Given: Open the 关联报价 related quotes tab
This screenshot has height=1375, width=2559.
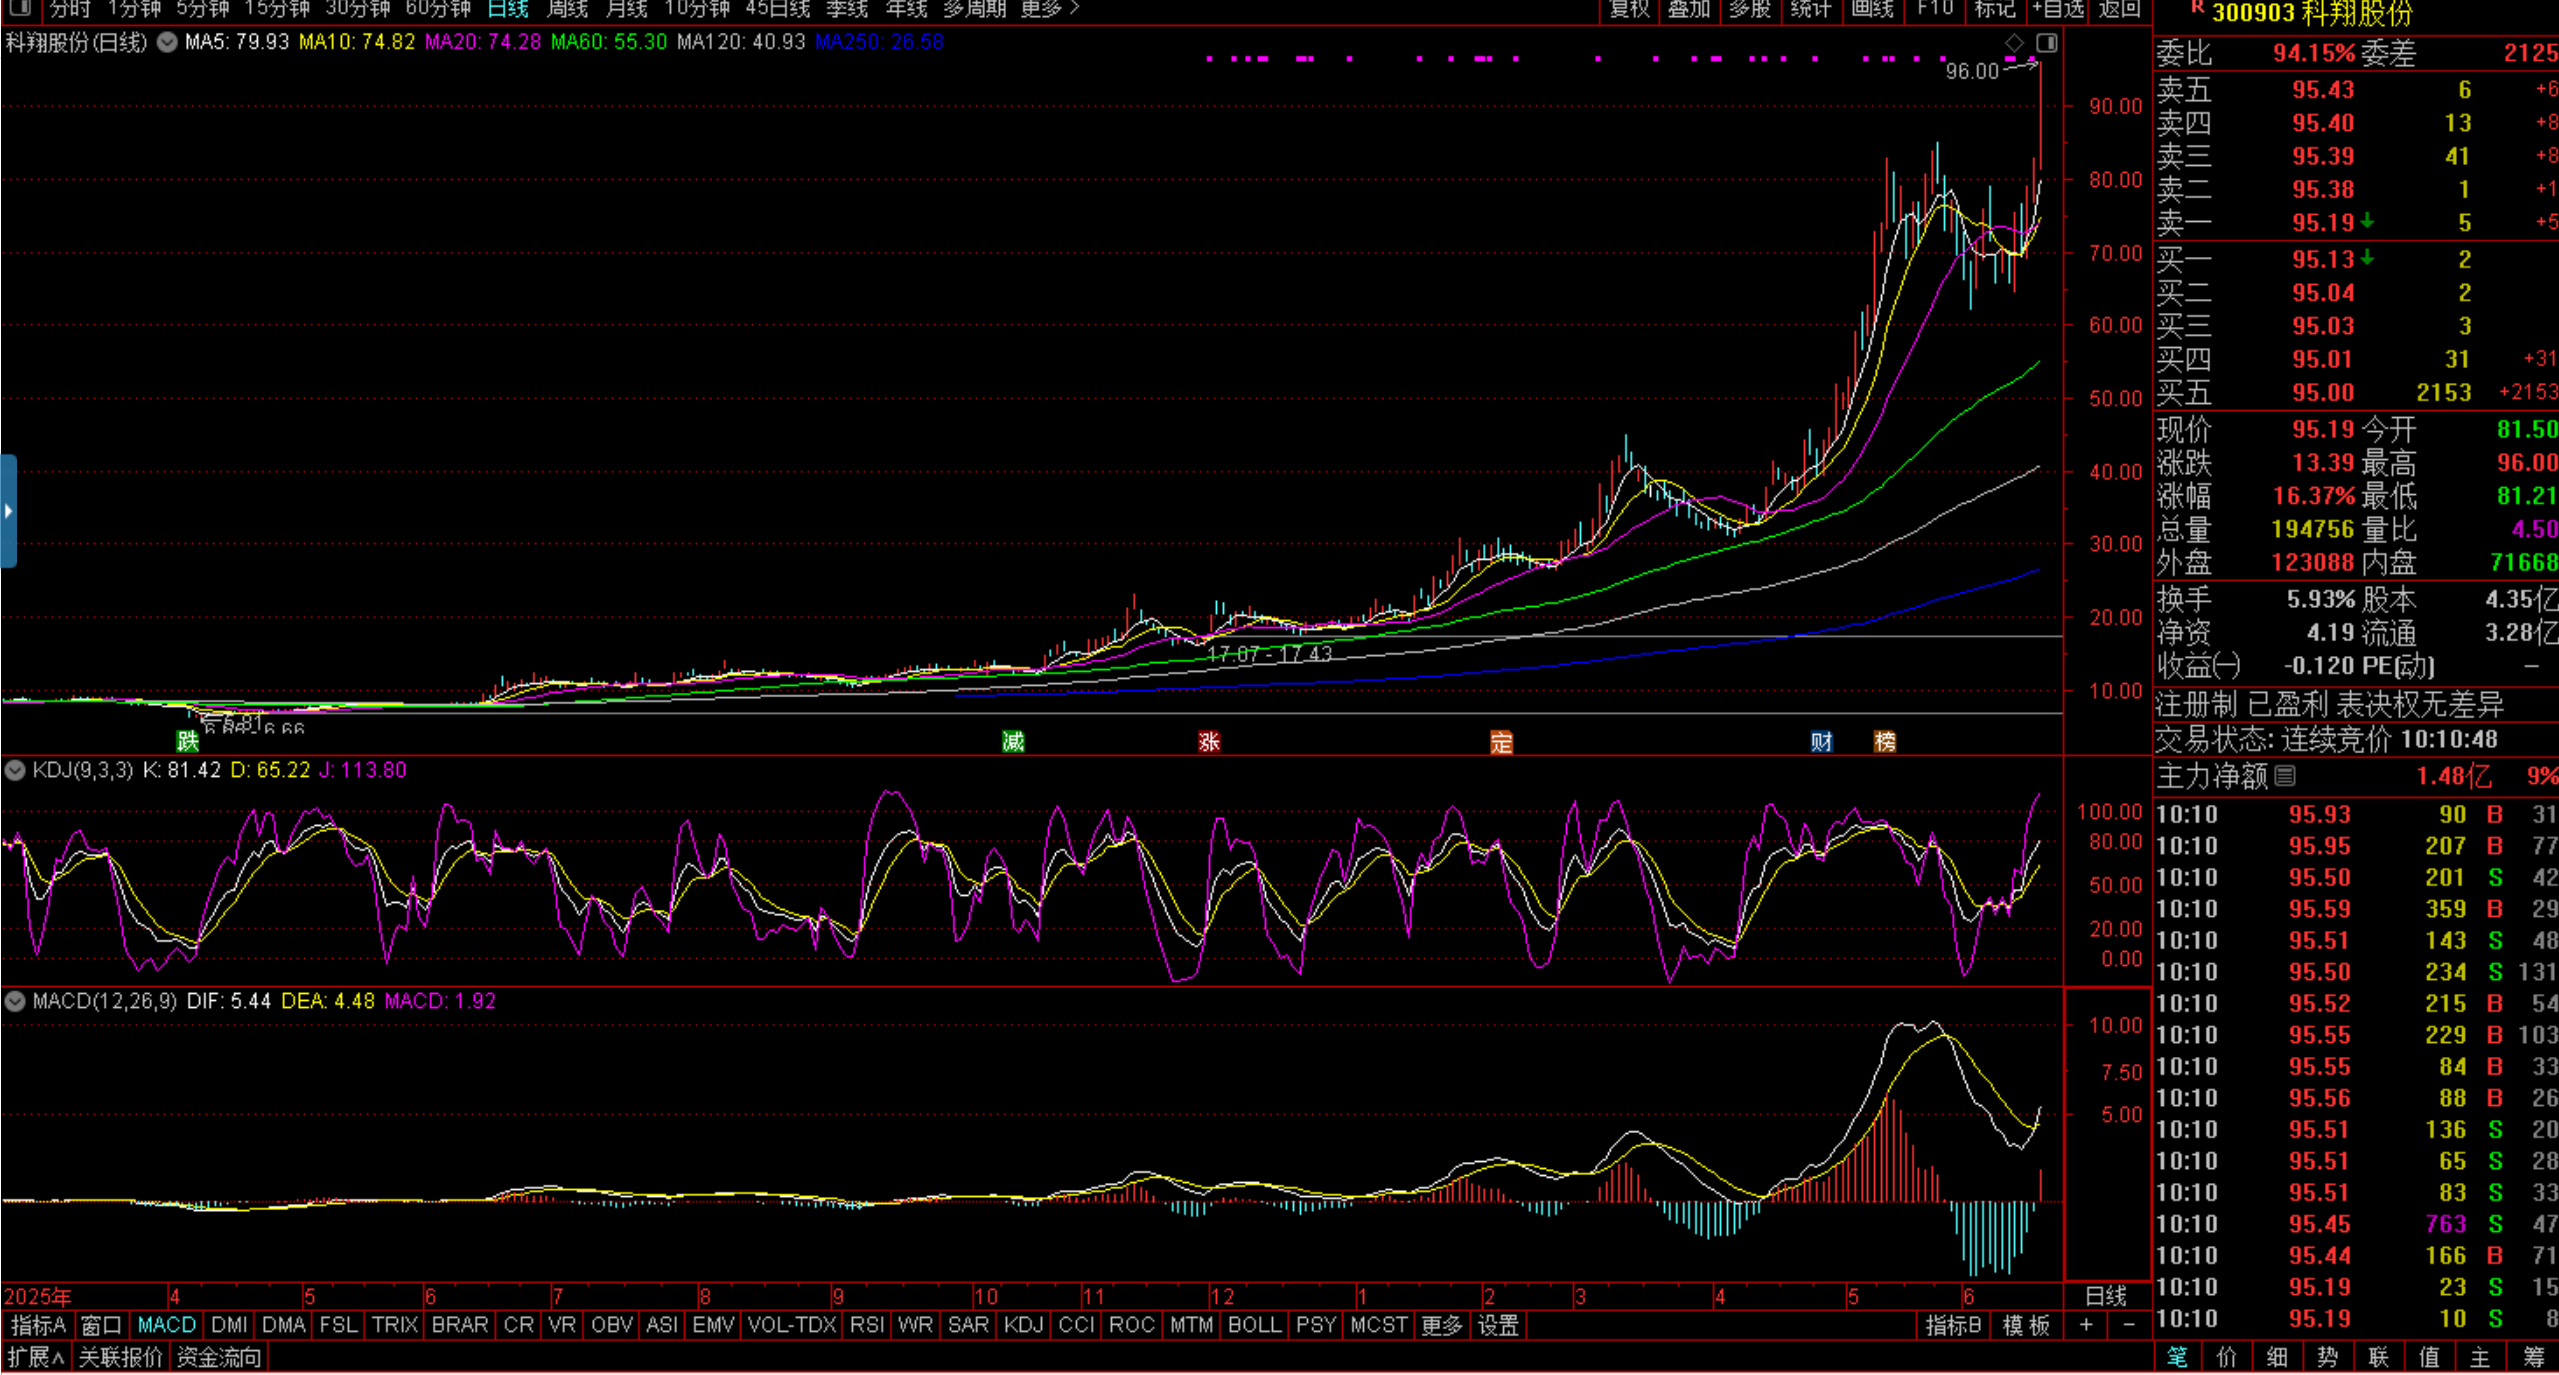Looking at the screenshot, I should click(x=120, y=1357).
